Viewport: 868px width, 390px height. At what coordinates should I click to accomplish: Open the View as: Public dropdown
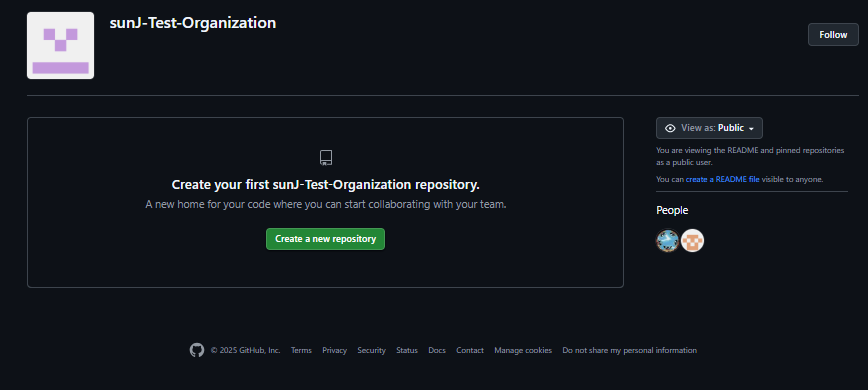point(709,128)
